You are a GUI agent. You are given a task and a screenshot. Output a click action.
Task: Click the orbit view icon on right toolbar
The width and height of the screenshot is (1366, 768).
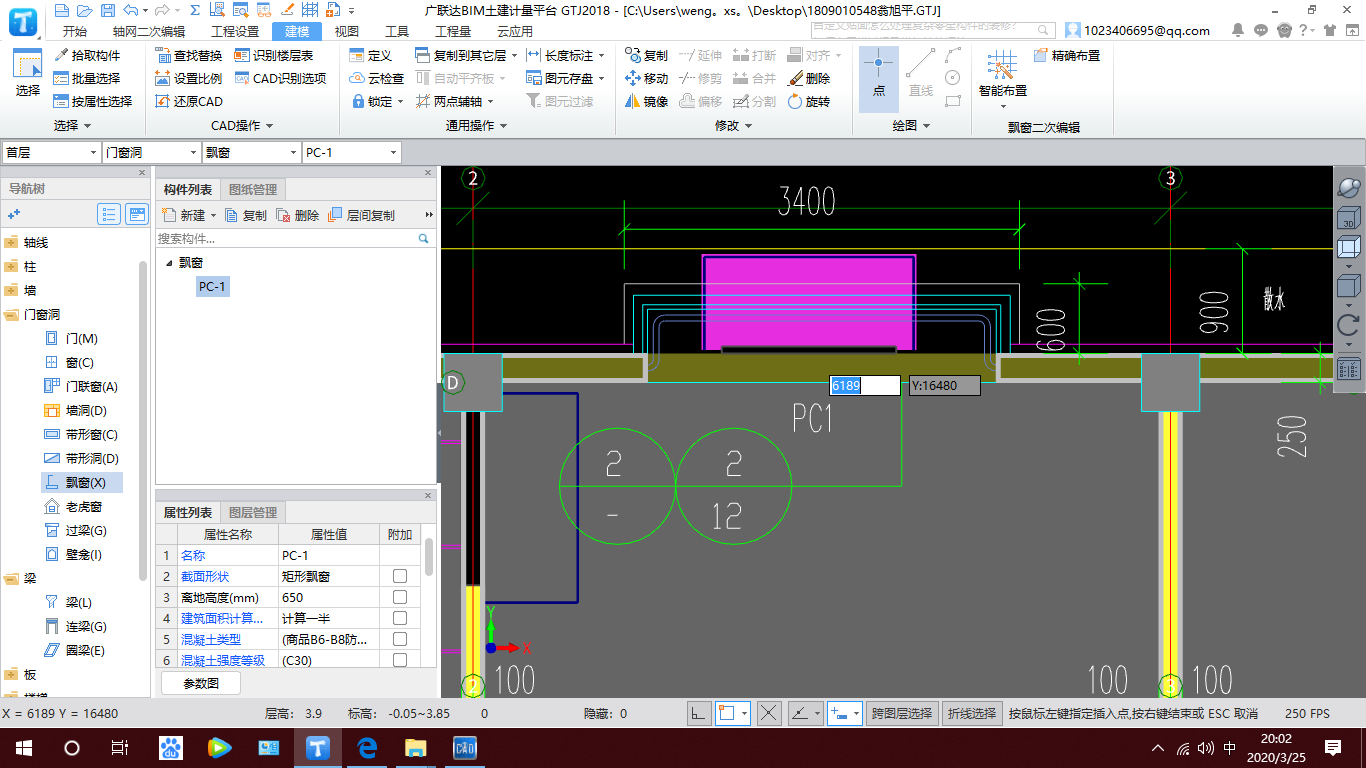tap(1348, 188)
